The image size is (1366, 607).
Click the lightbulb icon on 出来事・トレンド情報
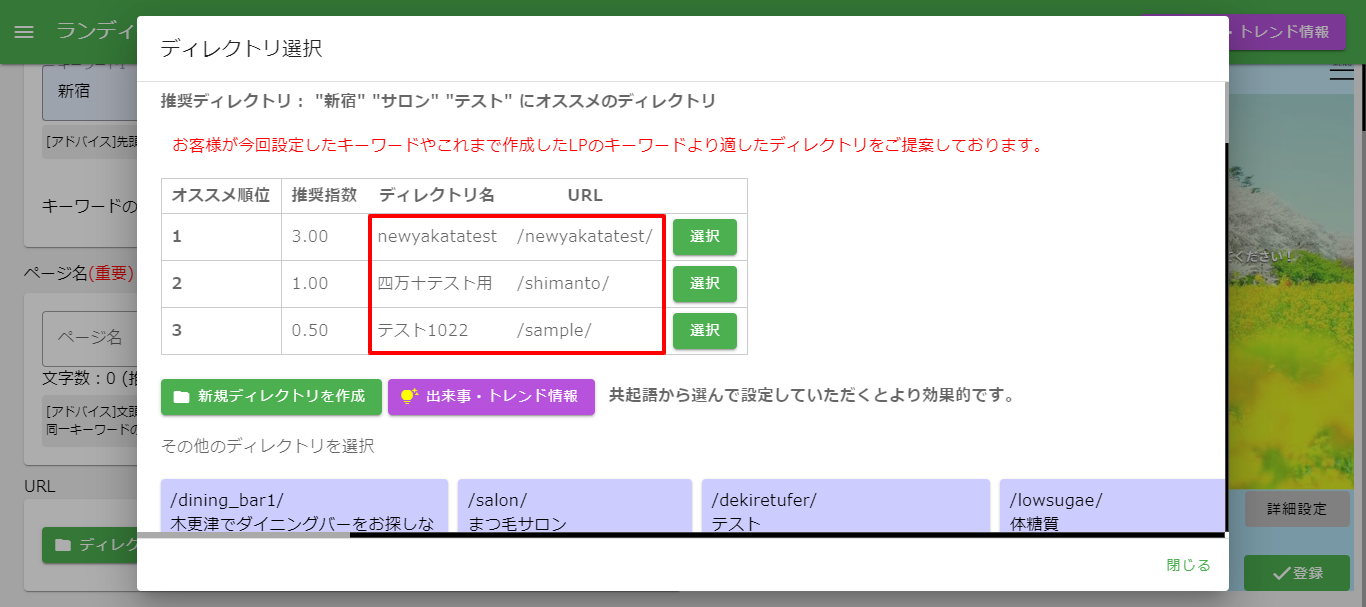point(409,396)
